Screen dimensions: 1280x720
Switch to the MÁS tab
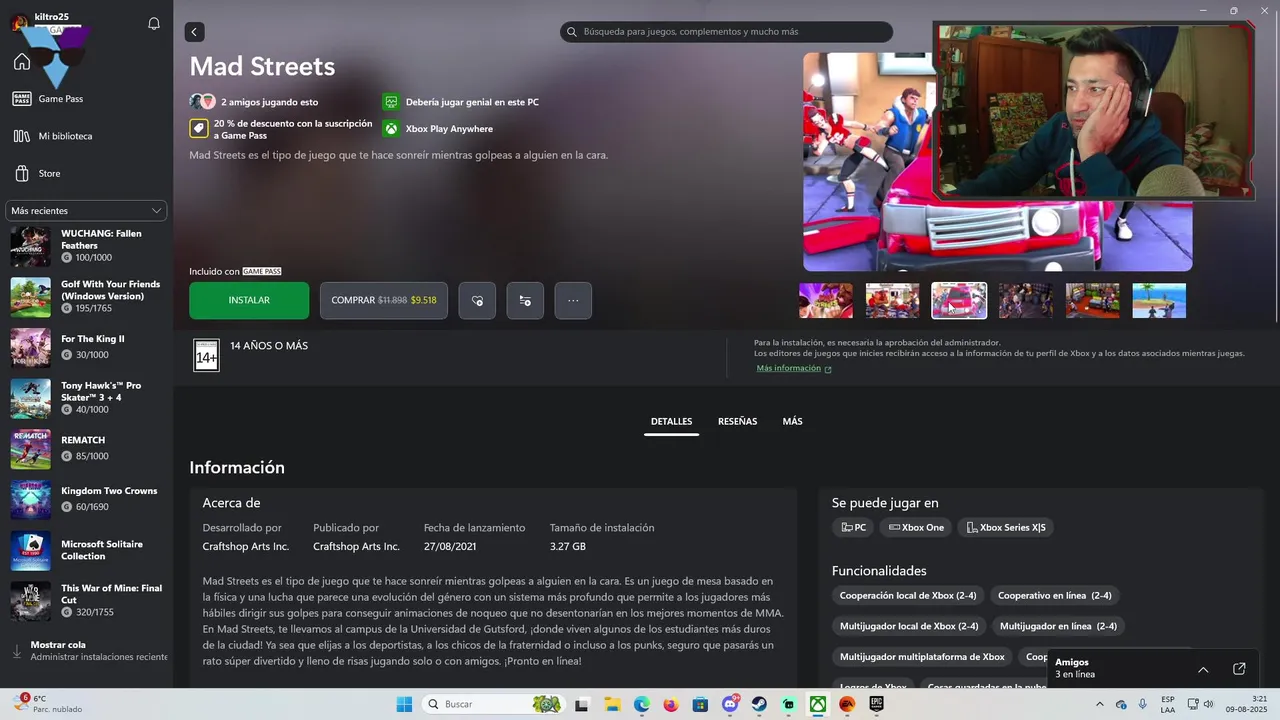[792, 422]
